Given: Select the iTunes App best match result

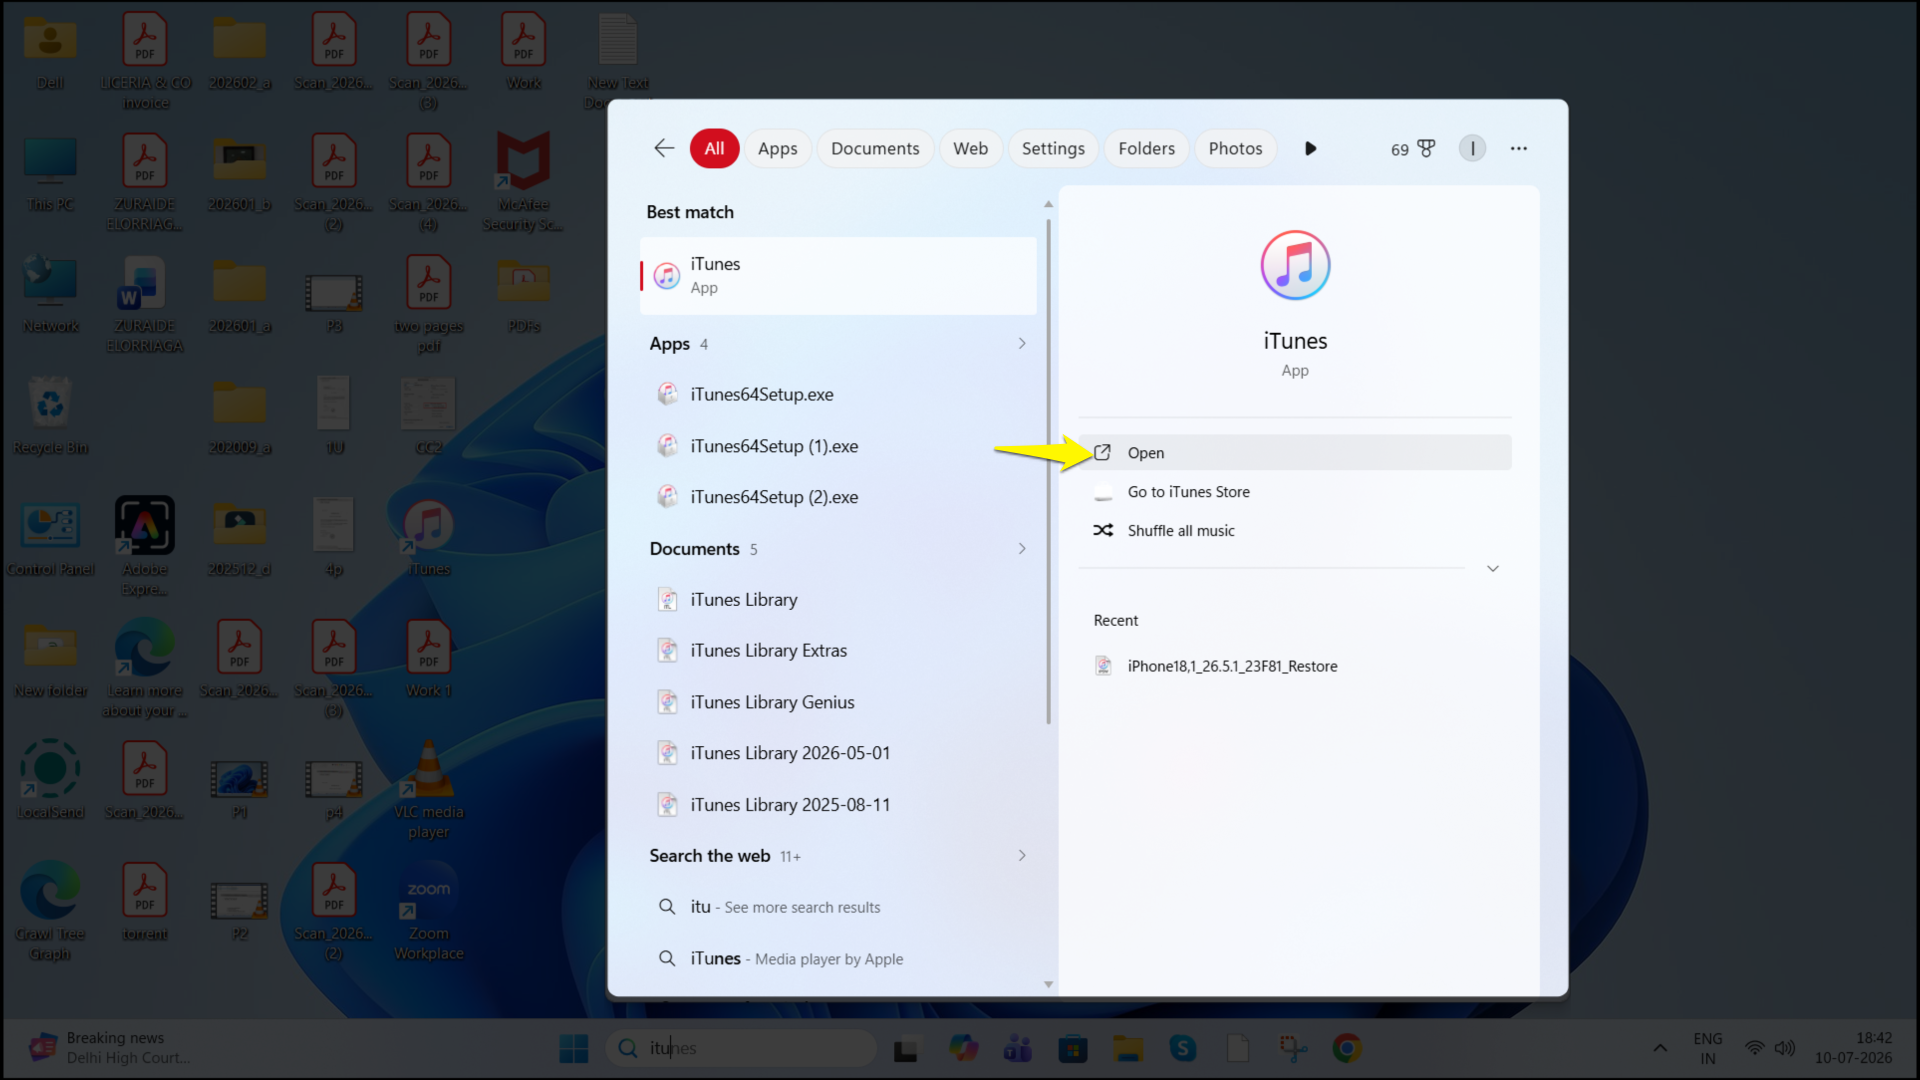Looking at the screenshot, I should (838, 275).
